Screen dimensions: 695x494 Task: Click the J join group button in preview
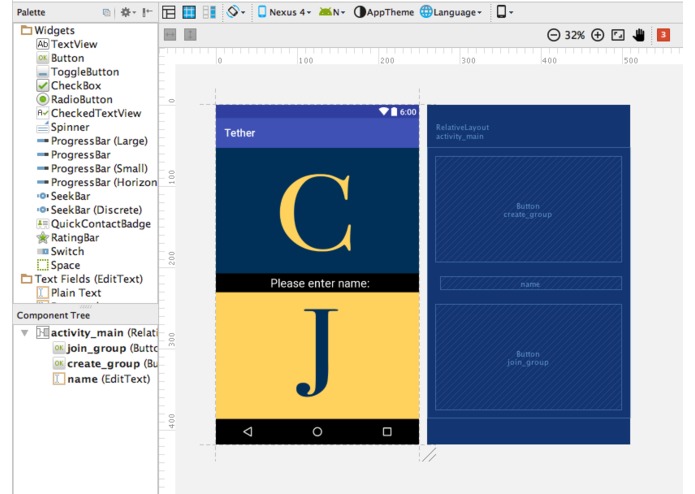coord(317,356)
